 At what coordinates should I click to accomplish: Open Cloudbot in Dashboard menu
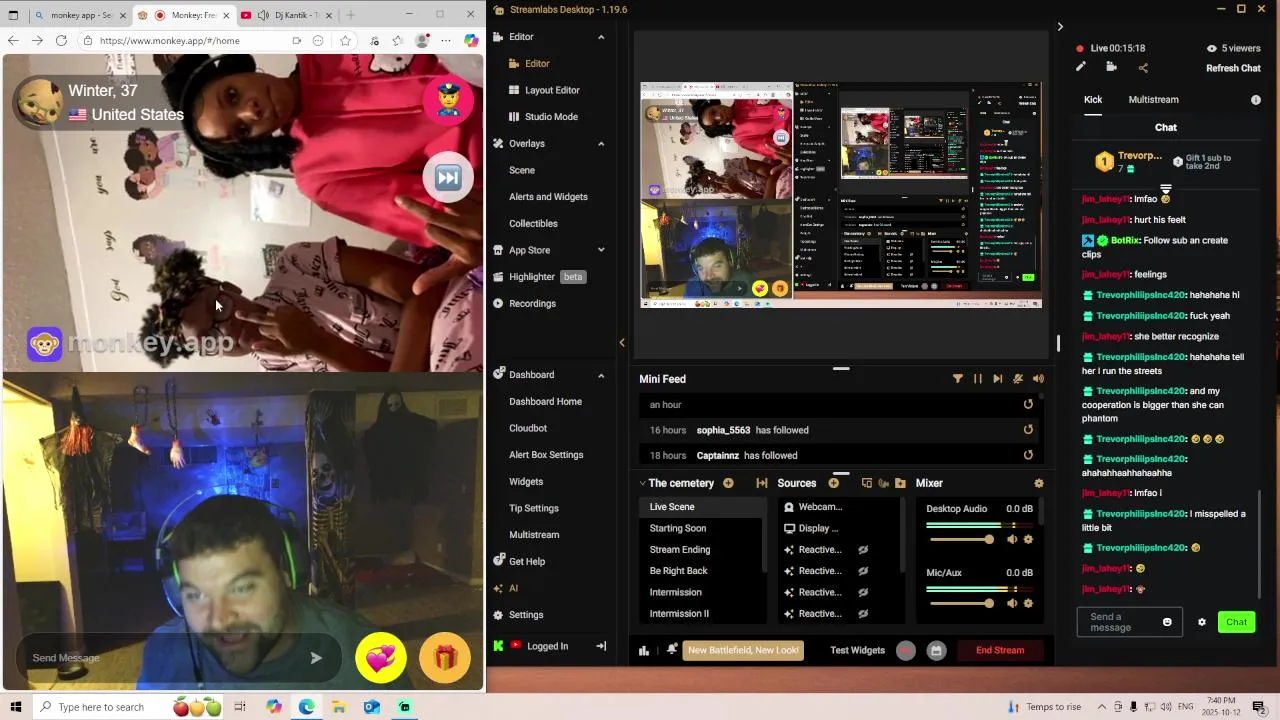coord(528,428)
